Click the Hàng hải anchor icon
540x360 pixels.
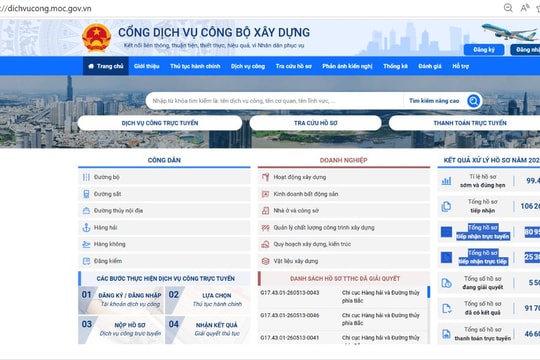[86, 227]
